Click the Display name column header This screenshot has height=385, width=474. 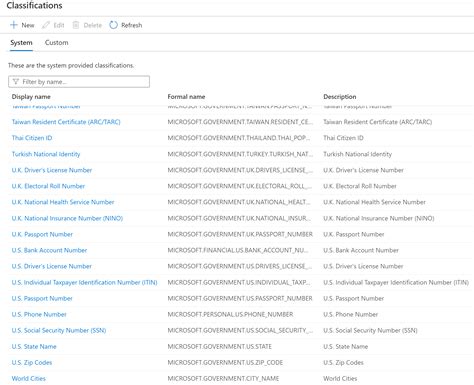pyautogui.click(x=31, y=97)
